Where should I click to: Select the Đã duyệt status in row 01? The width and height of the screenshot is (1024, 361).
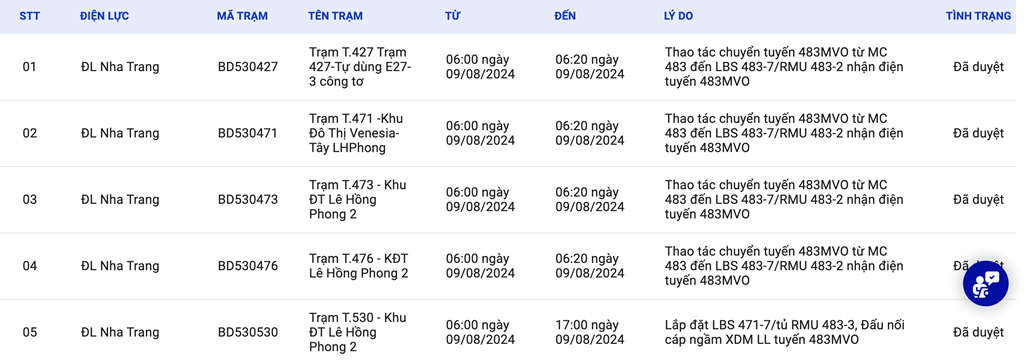coord(978,67)
